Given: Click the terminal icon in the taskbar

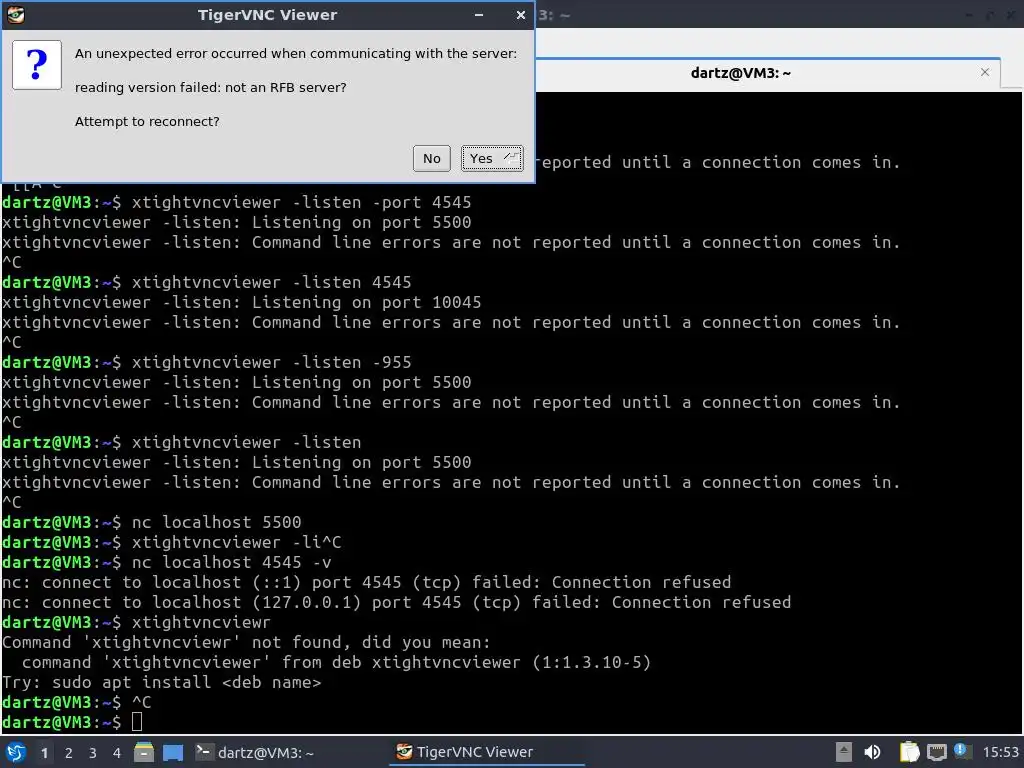Looking at the screenshot, I should click(203, 752).
